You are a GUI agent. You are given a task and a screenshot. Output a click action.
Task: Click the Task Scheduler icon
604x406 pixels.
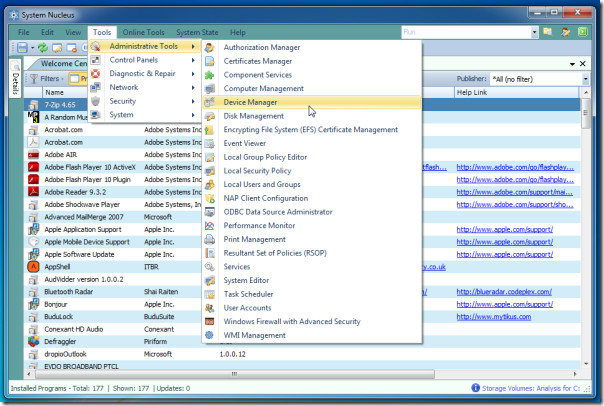coord(210,294)
